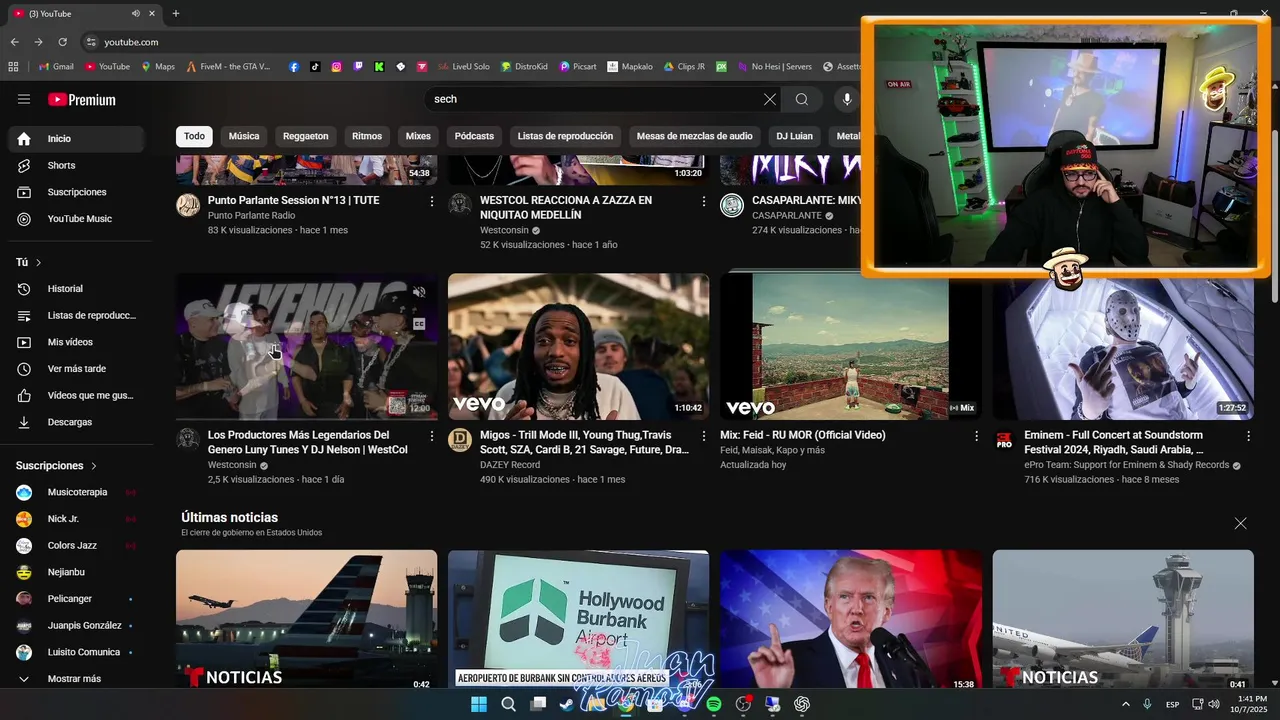This screenshot has height=720, width=1280.
Task: Open the Feid RU MOR mix thumbnail
Action: 850,346
